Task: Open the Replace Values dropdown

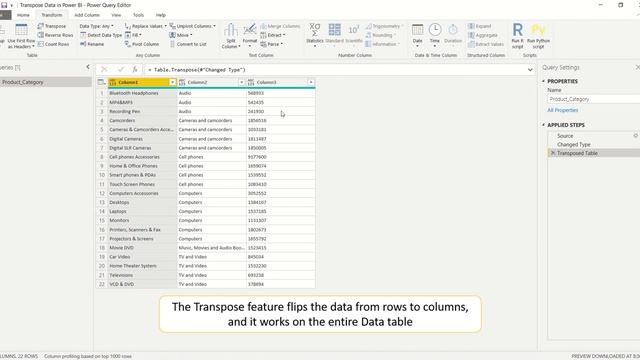Action: click(x=145, y=26)
